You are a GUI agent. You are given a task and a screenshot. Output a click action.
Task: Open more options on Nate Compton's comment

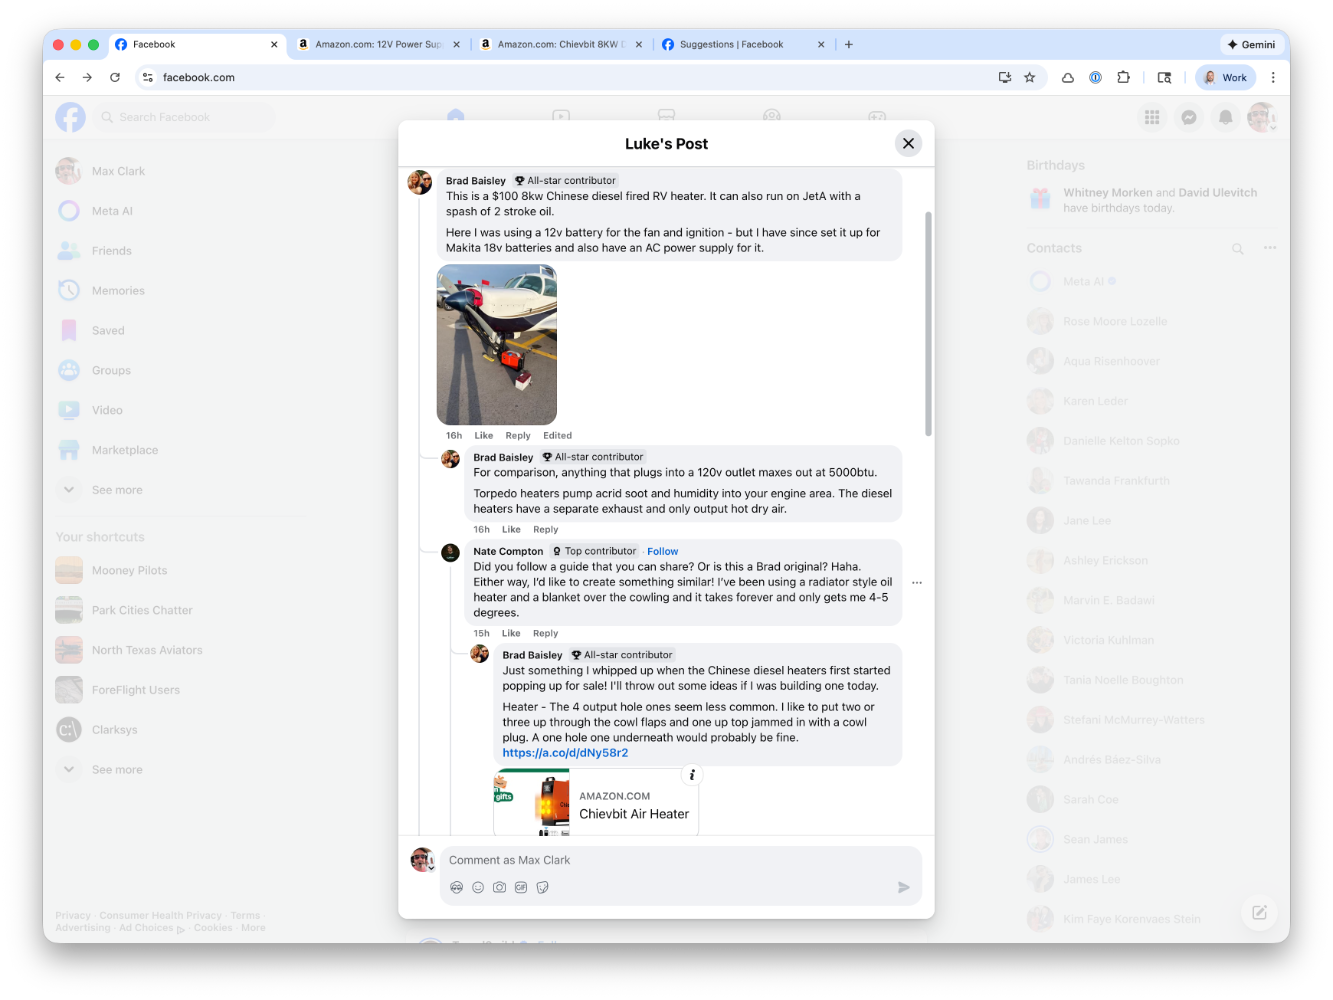tap(917, 582)
